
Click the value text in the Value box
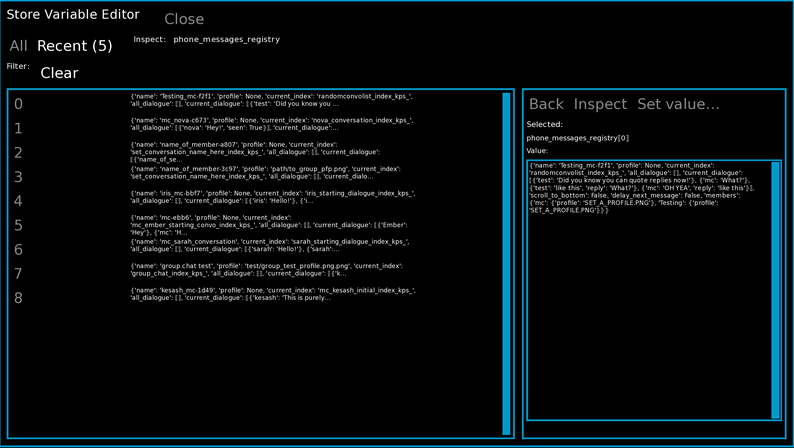[642, 188]
